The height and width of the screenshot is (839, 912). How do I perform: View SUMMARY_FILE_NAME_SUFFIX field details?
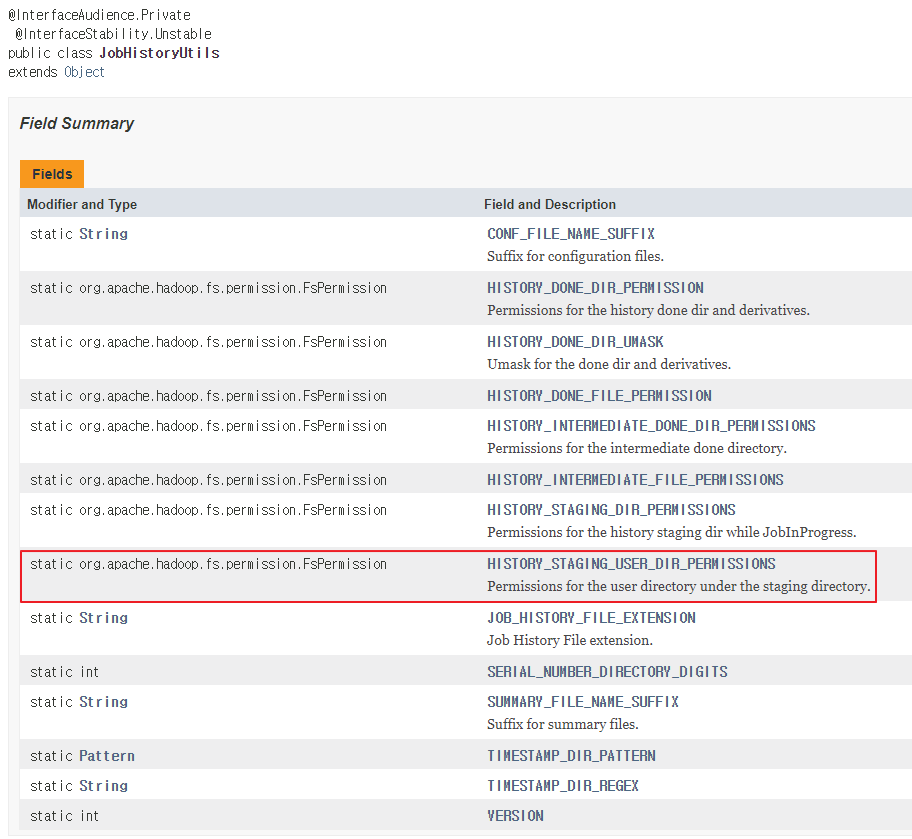click(583, 702)
